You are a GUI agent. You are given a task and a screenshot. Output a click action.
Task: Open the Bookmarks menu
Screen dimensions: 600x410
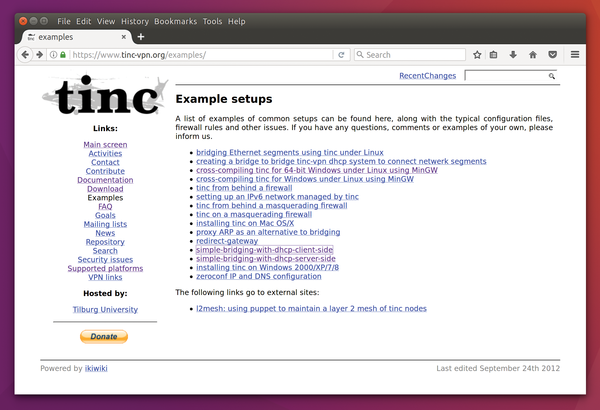click(x=176, y=21)
